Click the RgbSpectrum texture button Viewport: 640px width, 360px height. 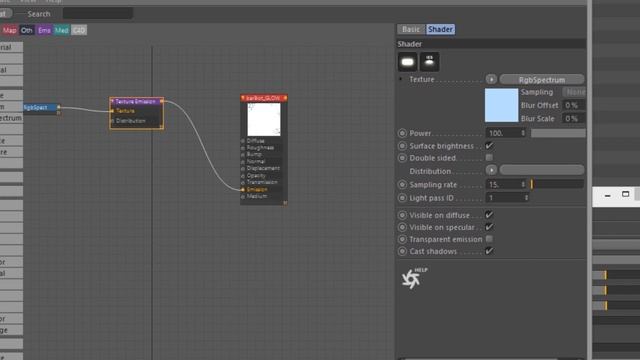(542, 80)
